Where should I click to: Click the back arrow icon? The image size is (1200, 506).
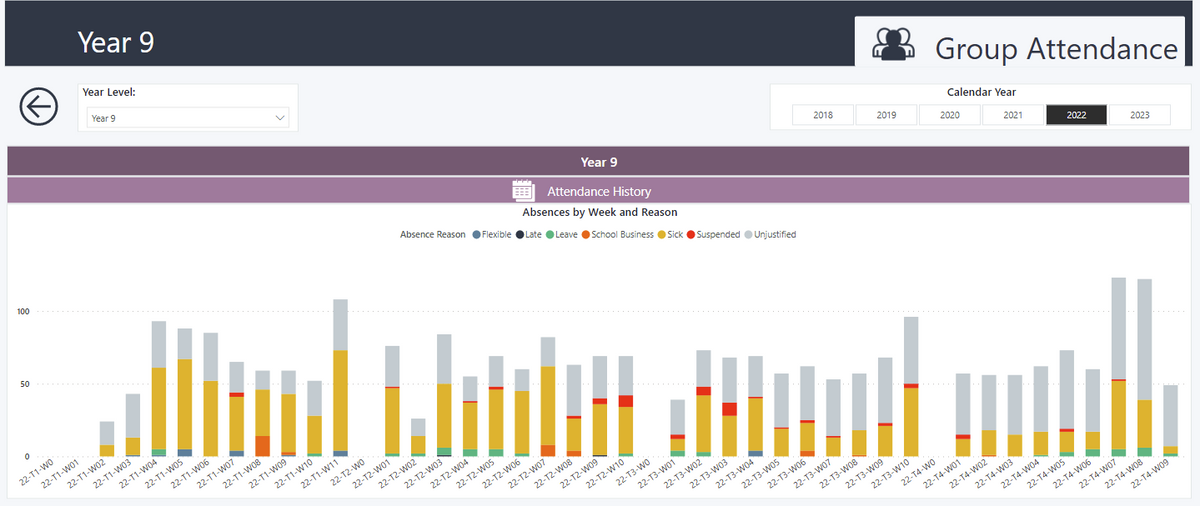coord(38,105)
